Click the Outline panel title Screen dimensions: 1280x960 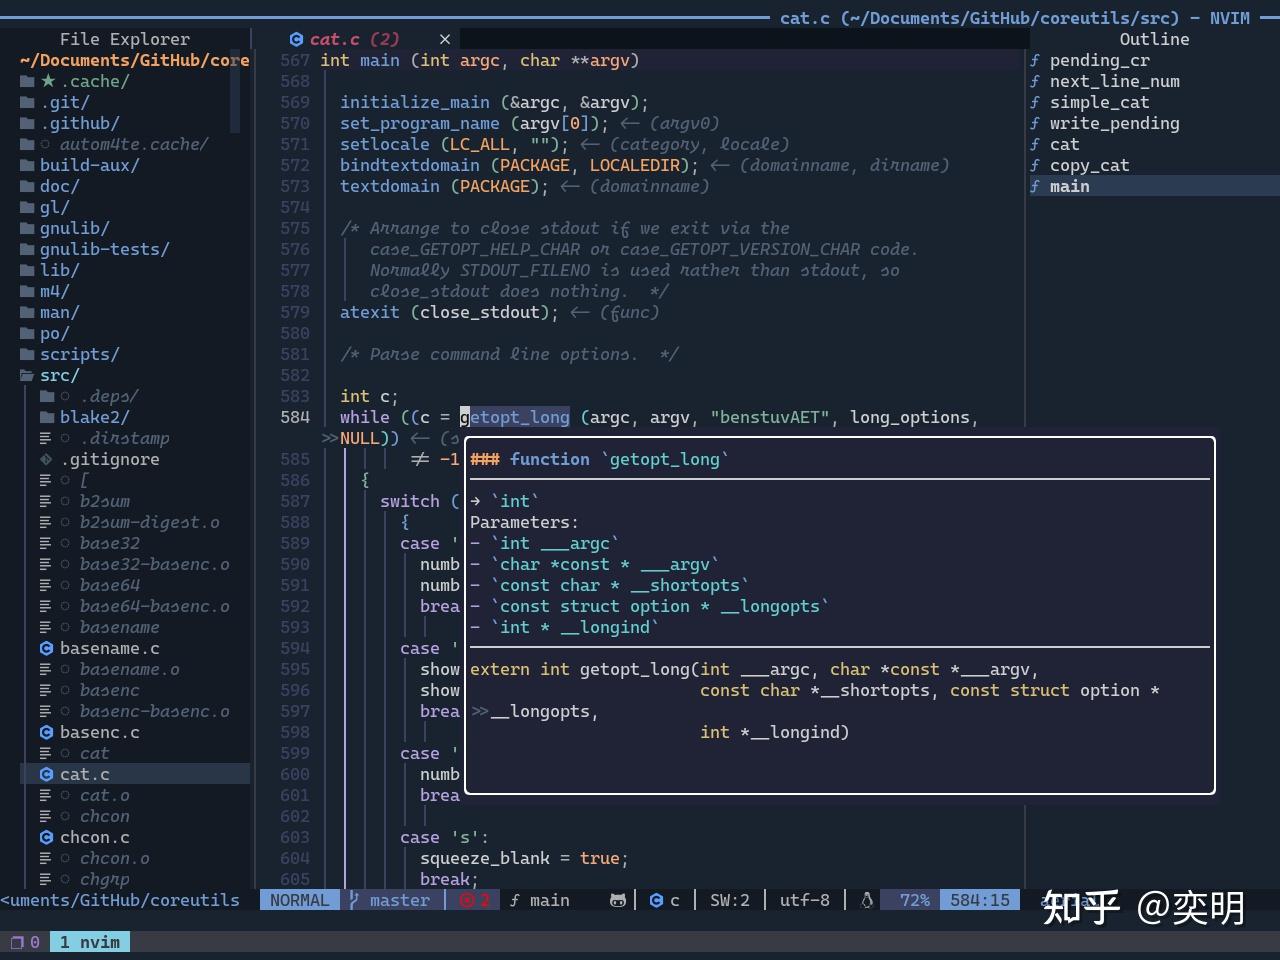point(1154,39)
